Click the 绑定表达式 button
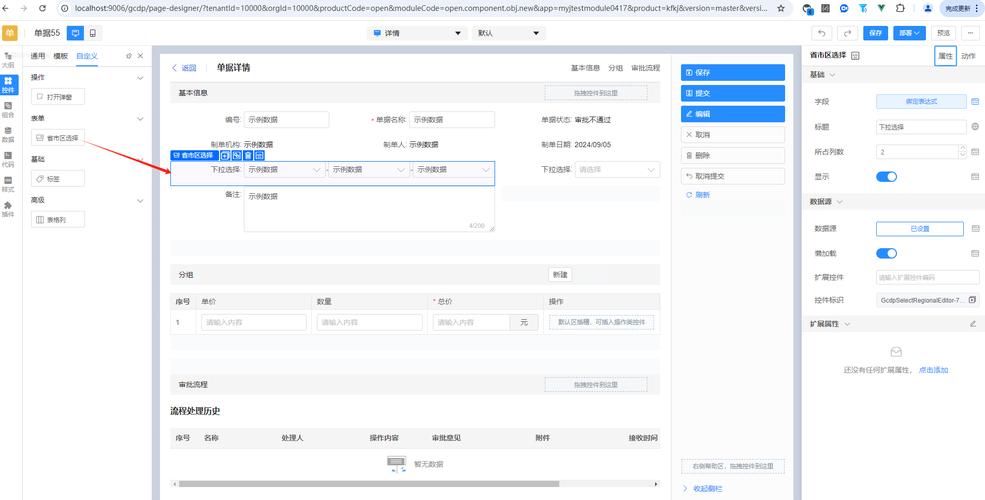 pyautogui.click(x=920, y=101)
